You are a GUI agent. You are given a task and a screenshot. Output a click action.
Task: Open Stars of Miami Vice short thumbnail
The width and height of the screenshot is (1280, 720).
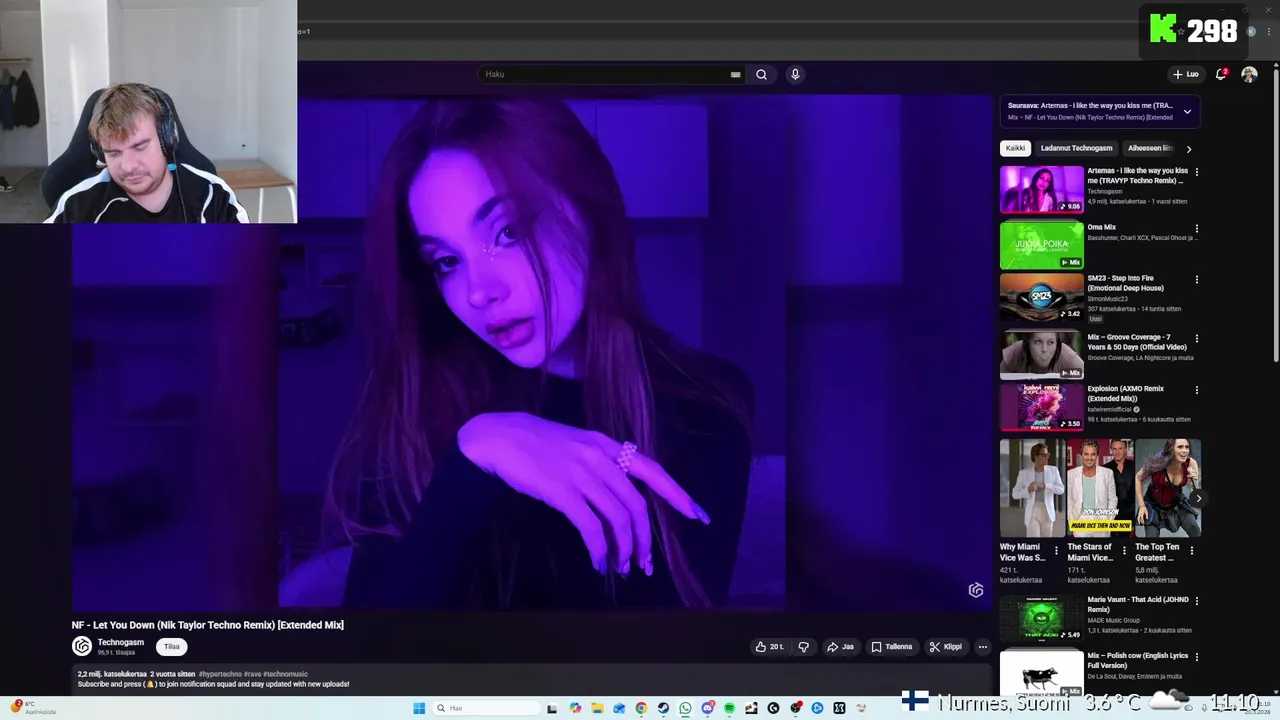click(x=1100, y=488)
